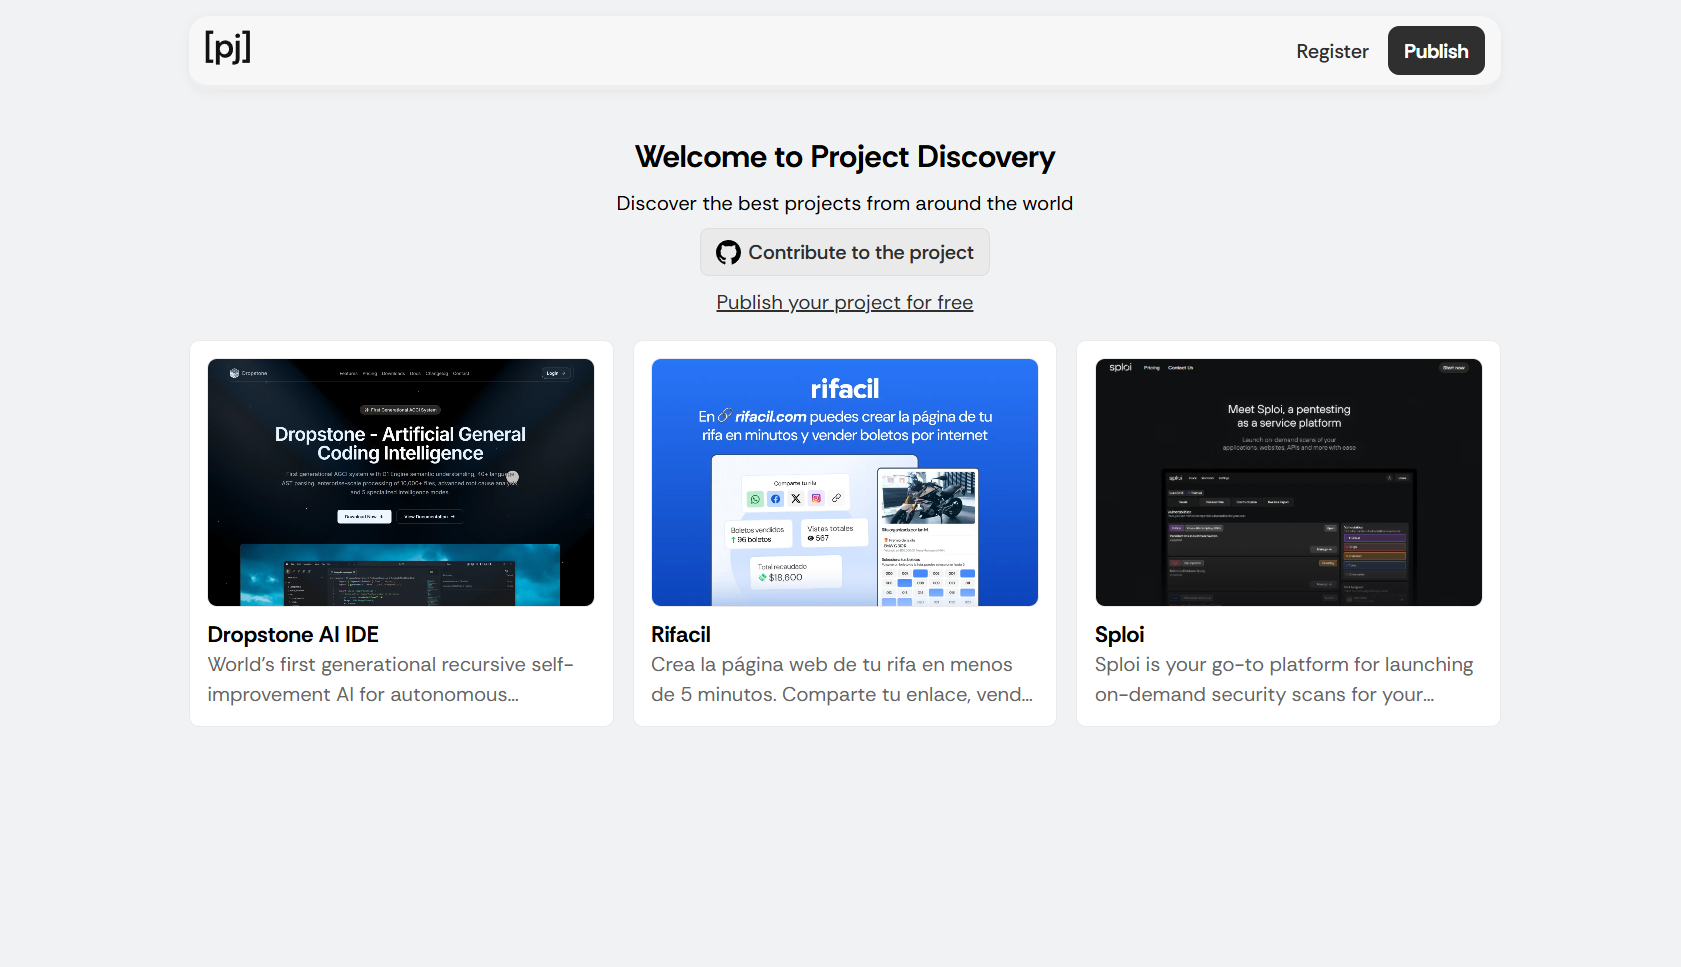
Task: Open 'Publish your project for free' link
Action: (845, 302)
